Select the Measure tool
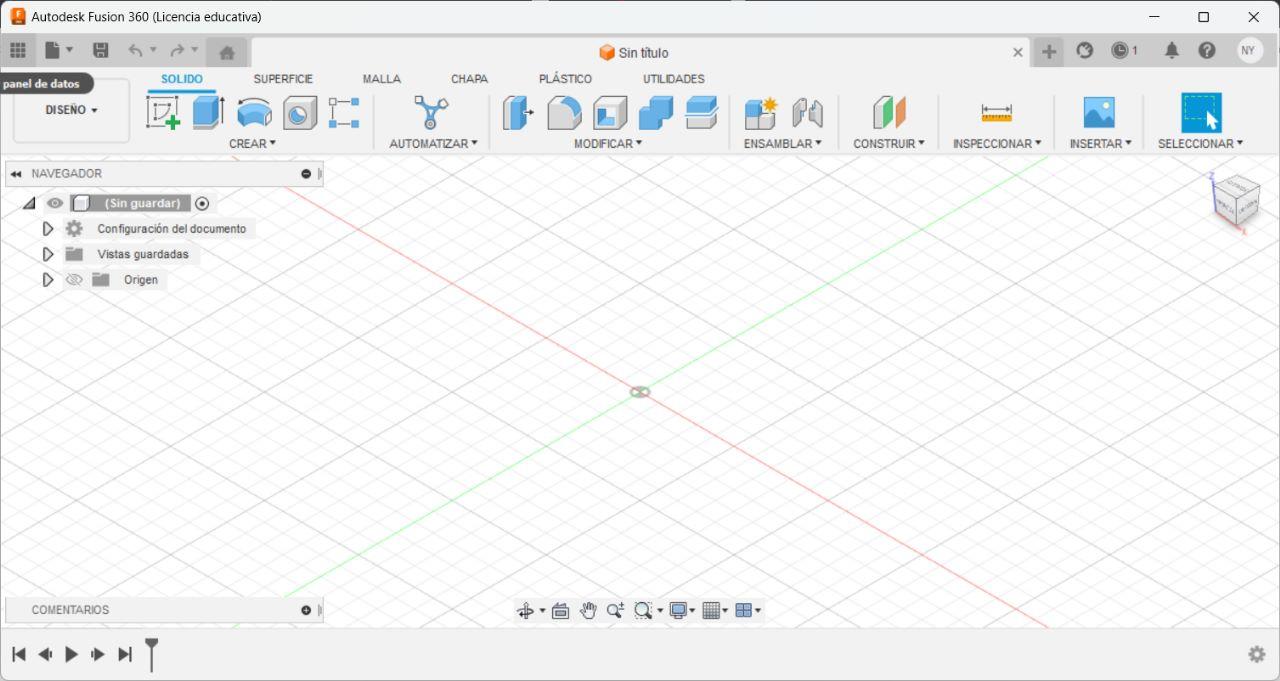The width and height of the screenshot is (1280, 681). click(x=997, y=112)
